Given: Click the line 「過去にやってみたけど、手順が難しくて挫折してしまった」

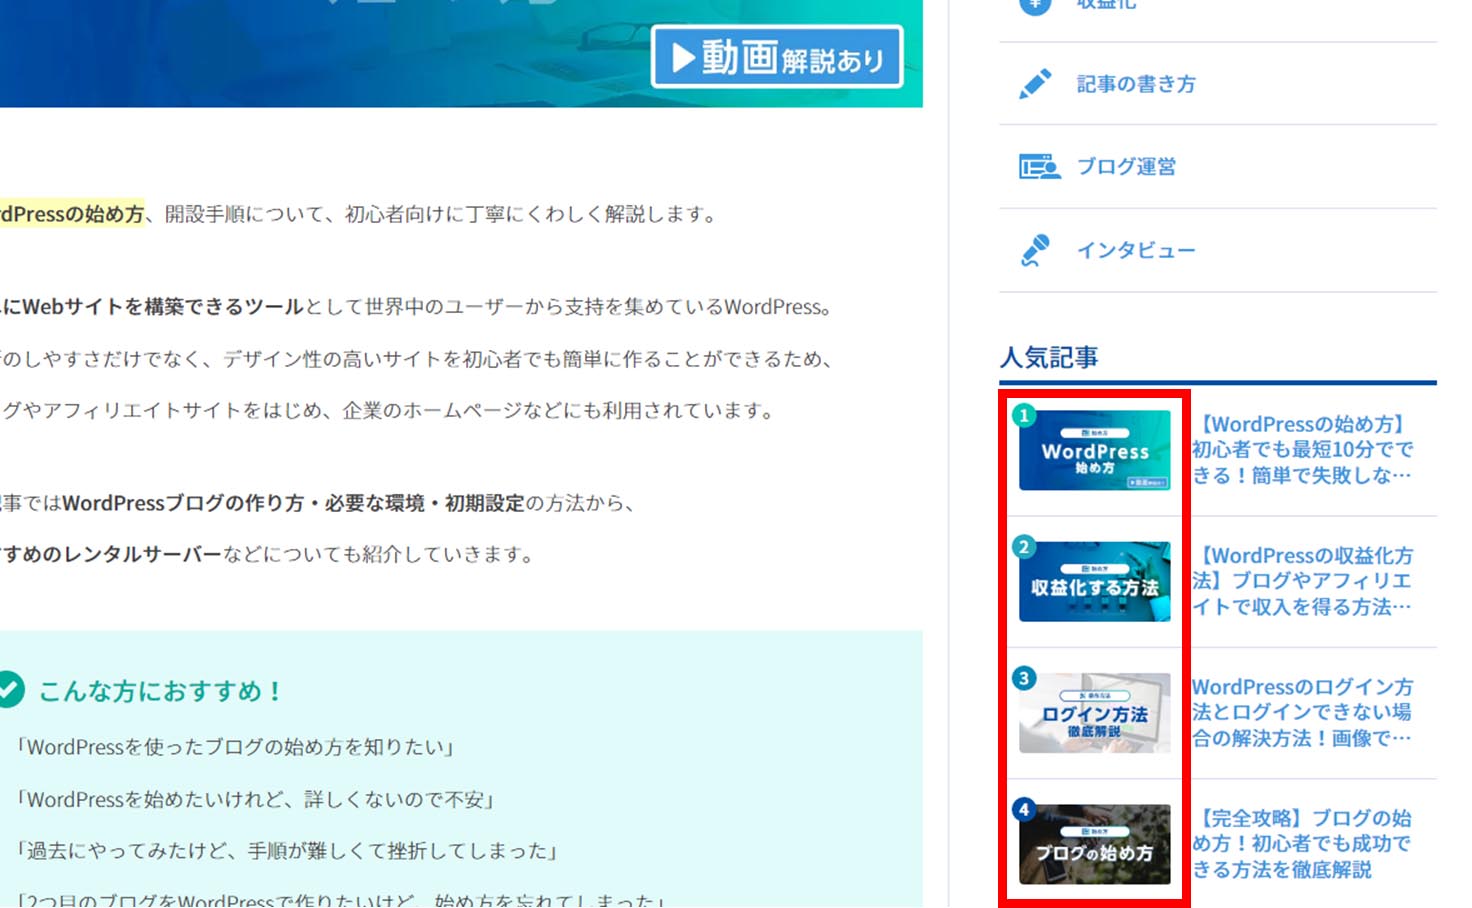Looking at the screenshot, I should click(x=287, y=851).
